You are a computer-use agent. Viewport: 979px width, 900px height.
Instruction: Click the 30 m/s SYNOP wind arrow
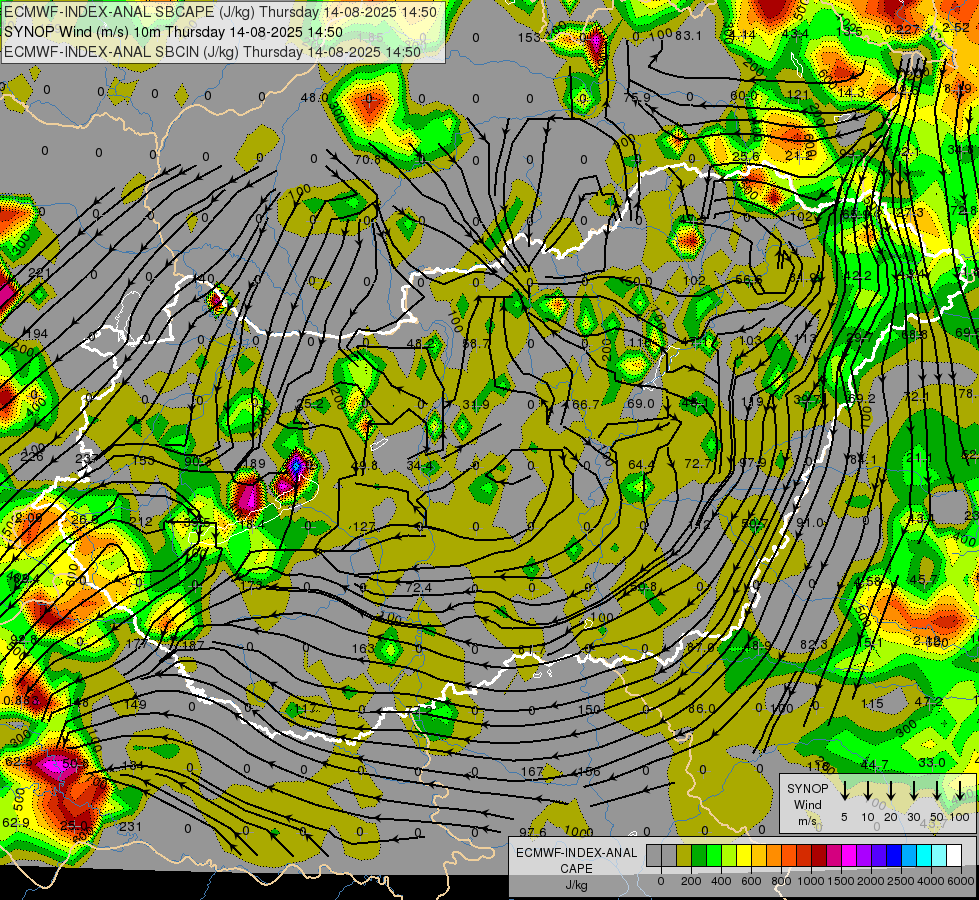(x=913, y=791)
